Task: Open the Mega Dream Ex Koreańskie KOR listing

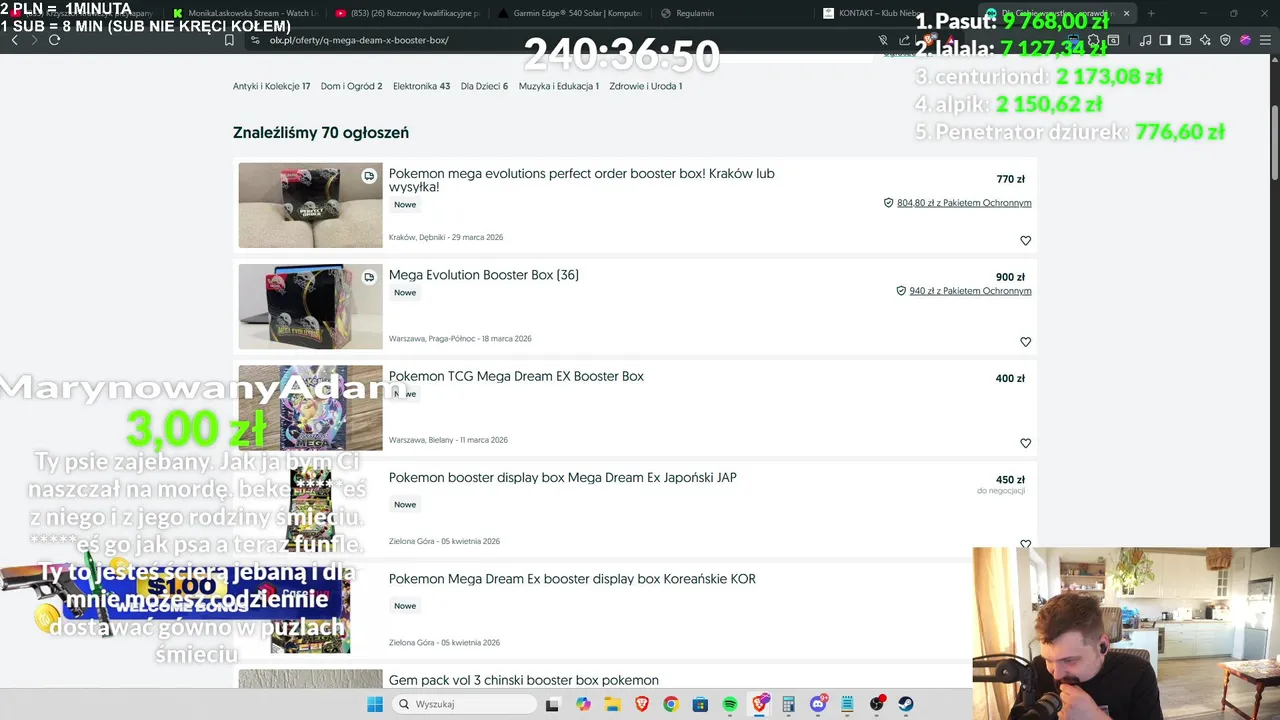Action: coord(572,579)
